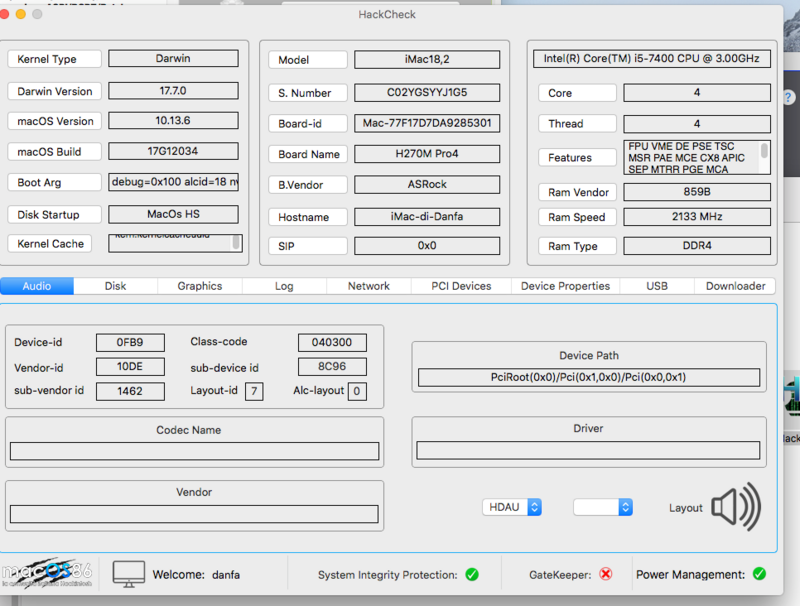Image resolution: width=800 pixels, height=606 pixels.
Task: Click the Ram Vendor value 859B
Action: [x=697, y=192]
